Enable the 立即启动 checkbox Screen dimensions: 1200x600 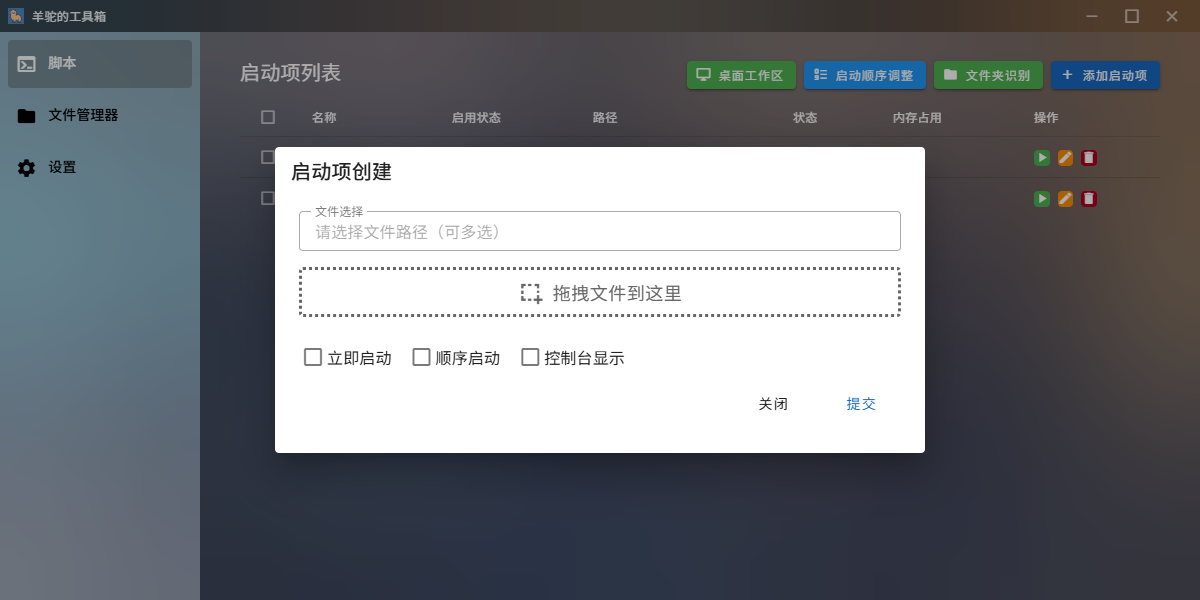coord(313,357)
